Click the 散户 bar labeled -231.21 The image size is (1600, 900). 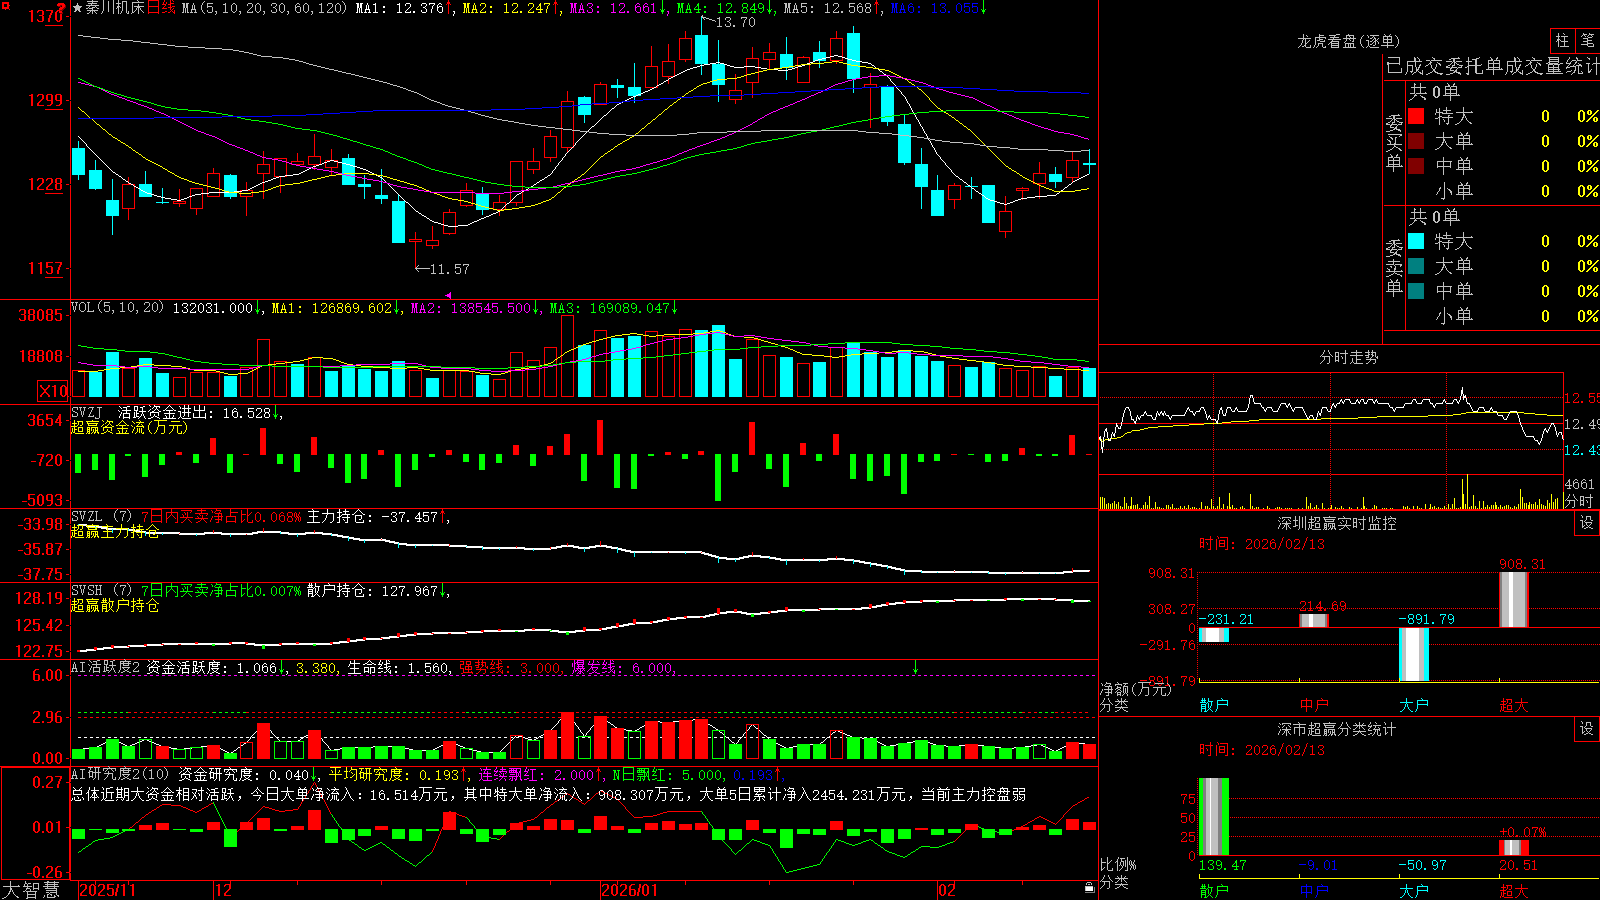click(x=1214, y=635)
